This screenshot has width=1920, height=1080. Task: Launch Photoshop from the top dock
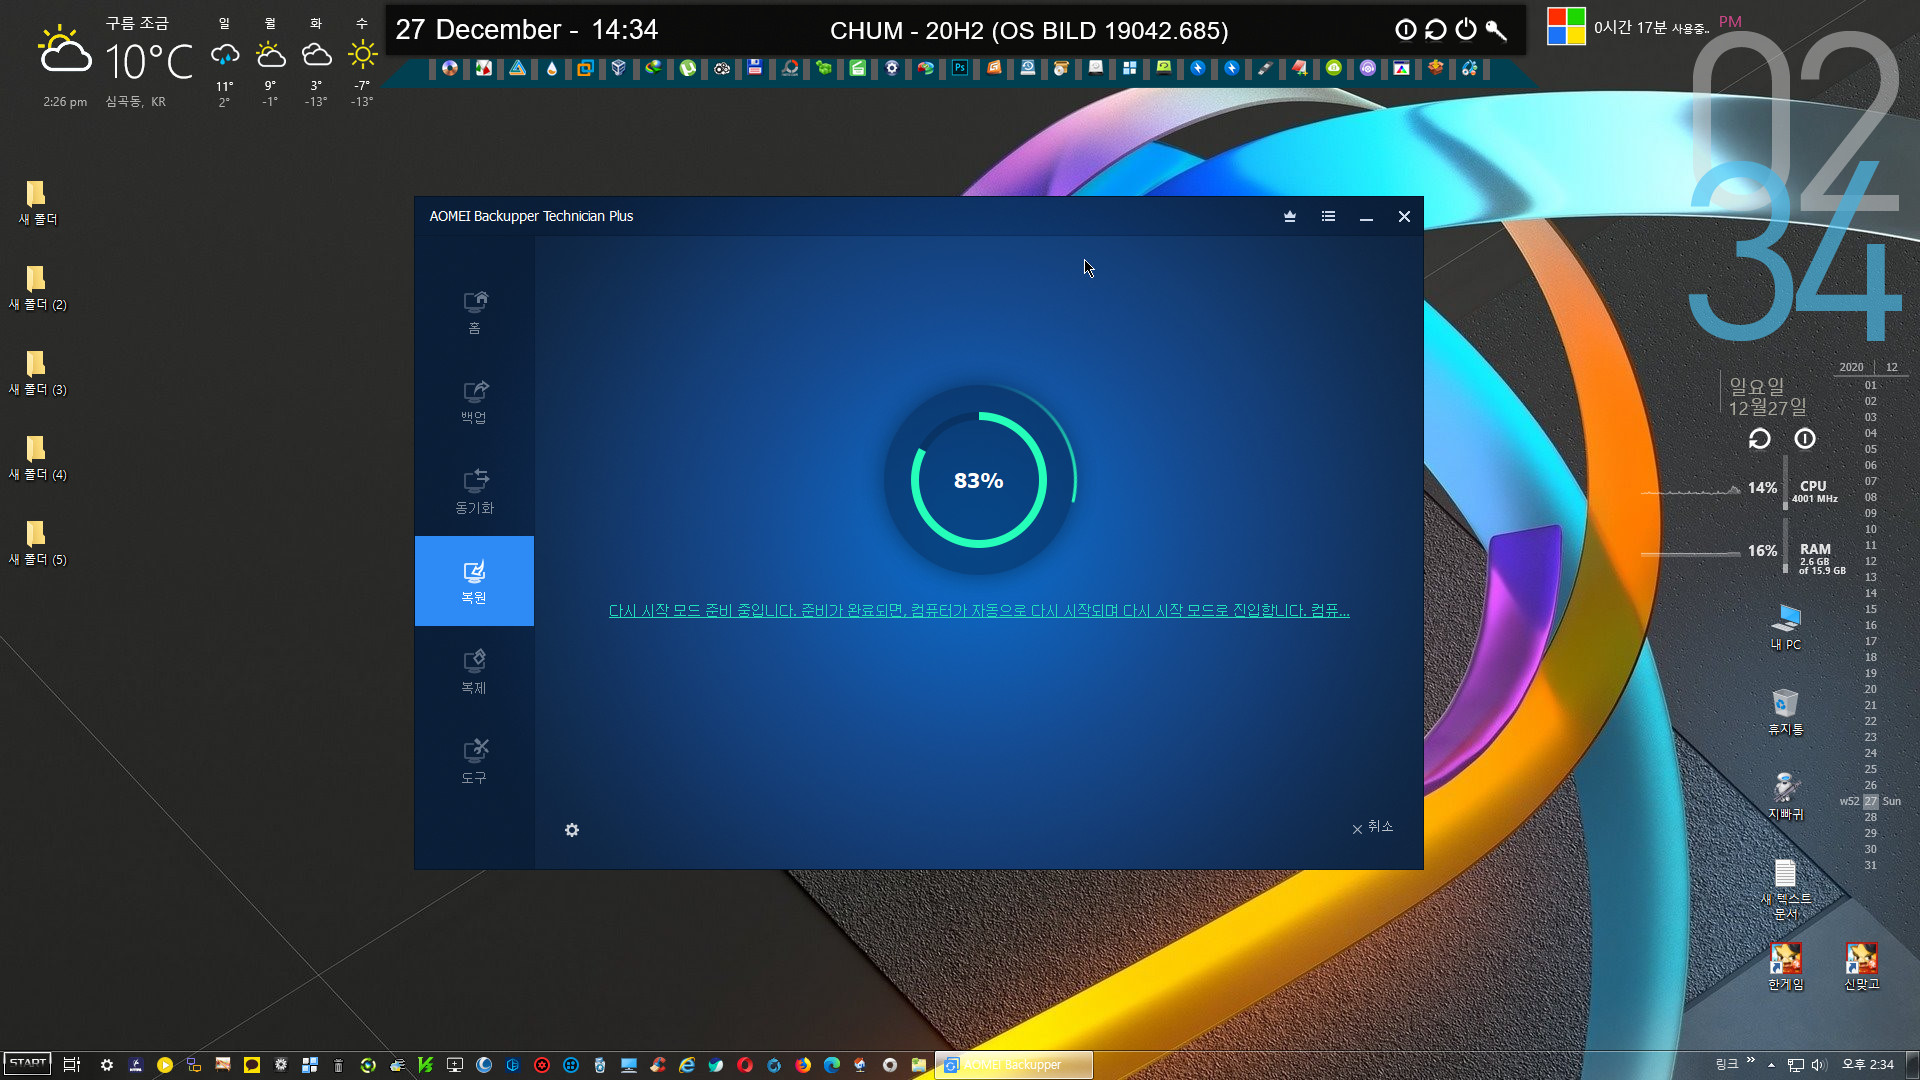point(960,68)
